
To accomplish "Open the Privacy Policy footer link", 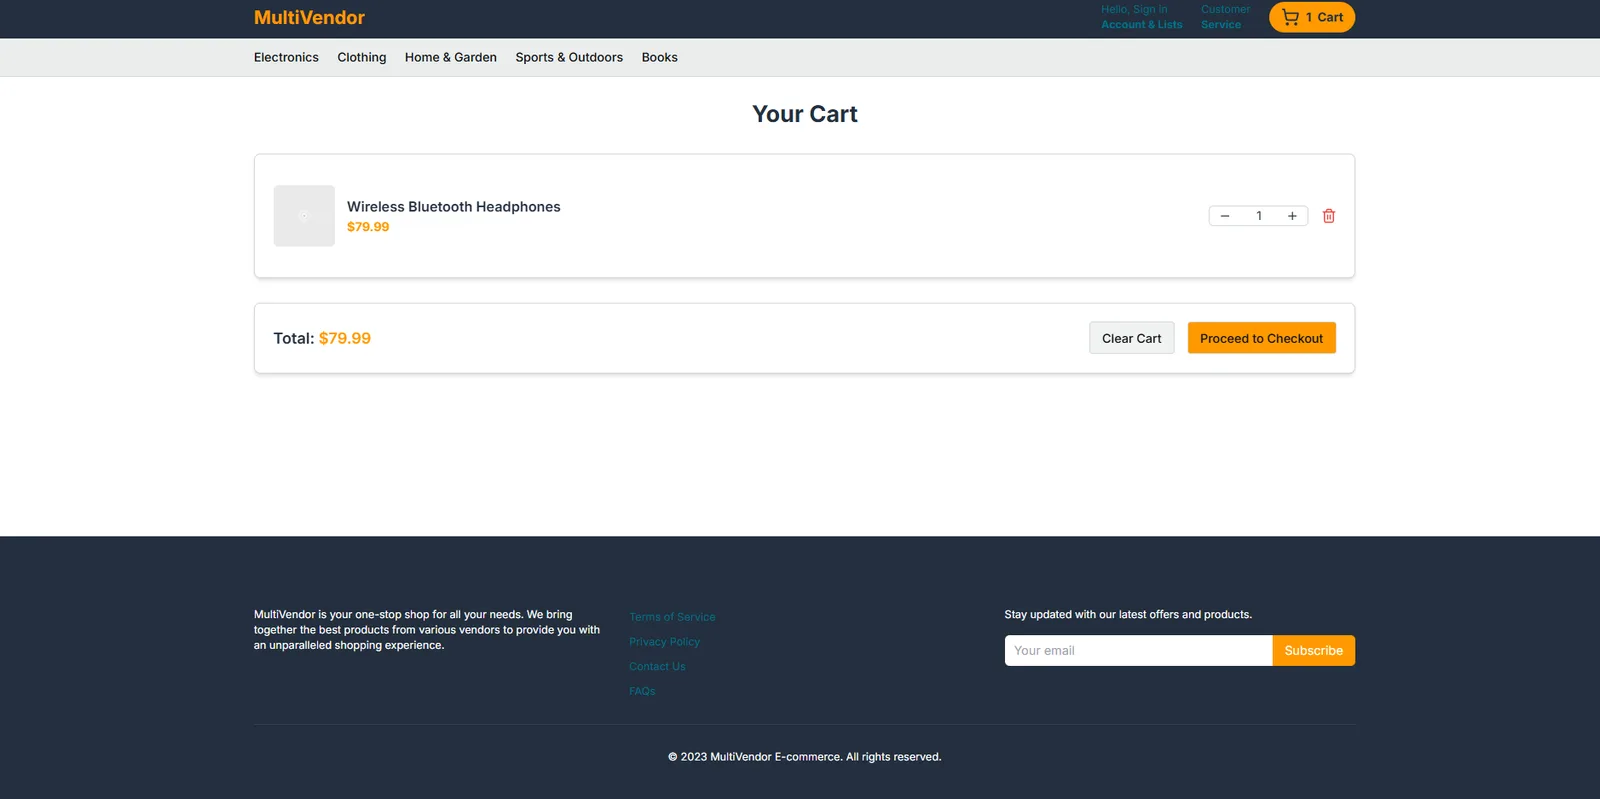I will point(664,642).
